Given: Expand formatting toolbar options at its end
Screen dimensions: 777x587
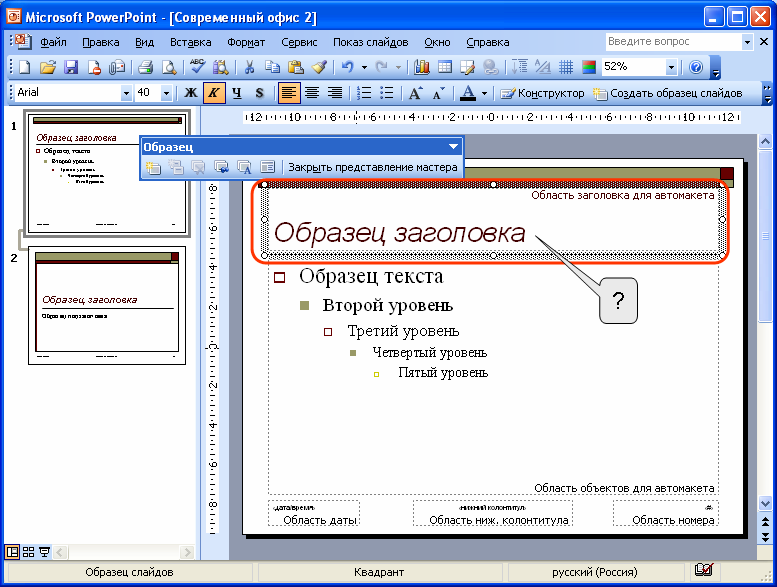Looking at the screenshot, I should pyautogui.click(x=768, y=94).
